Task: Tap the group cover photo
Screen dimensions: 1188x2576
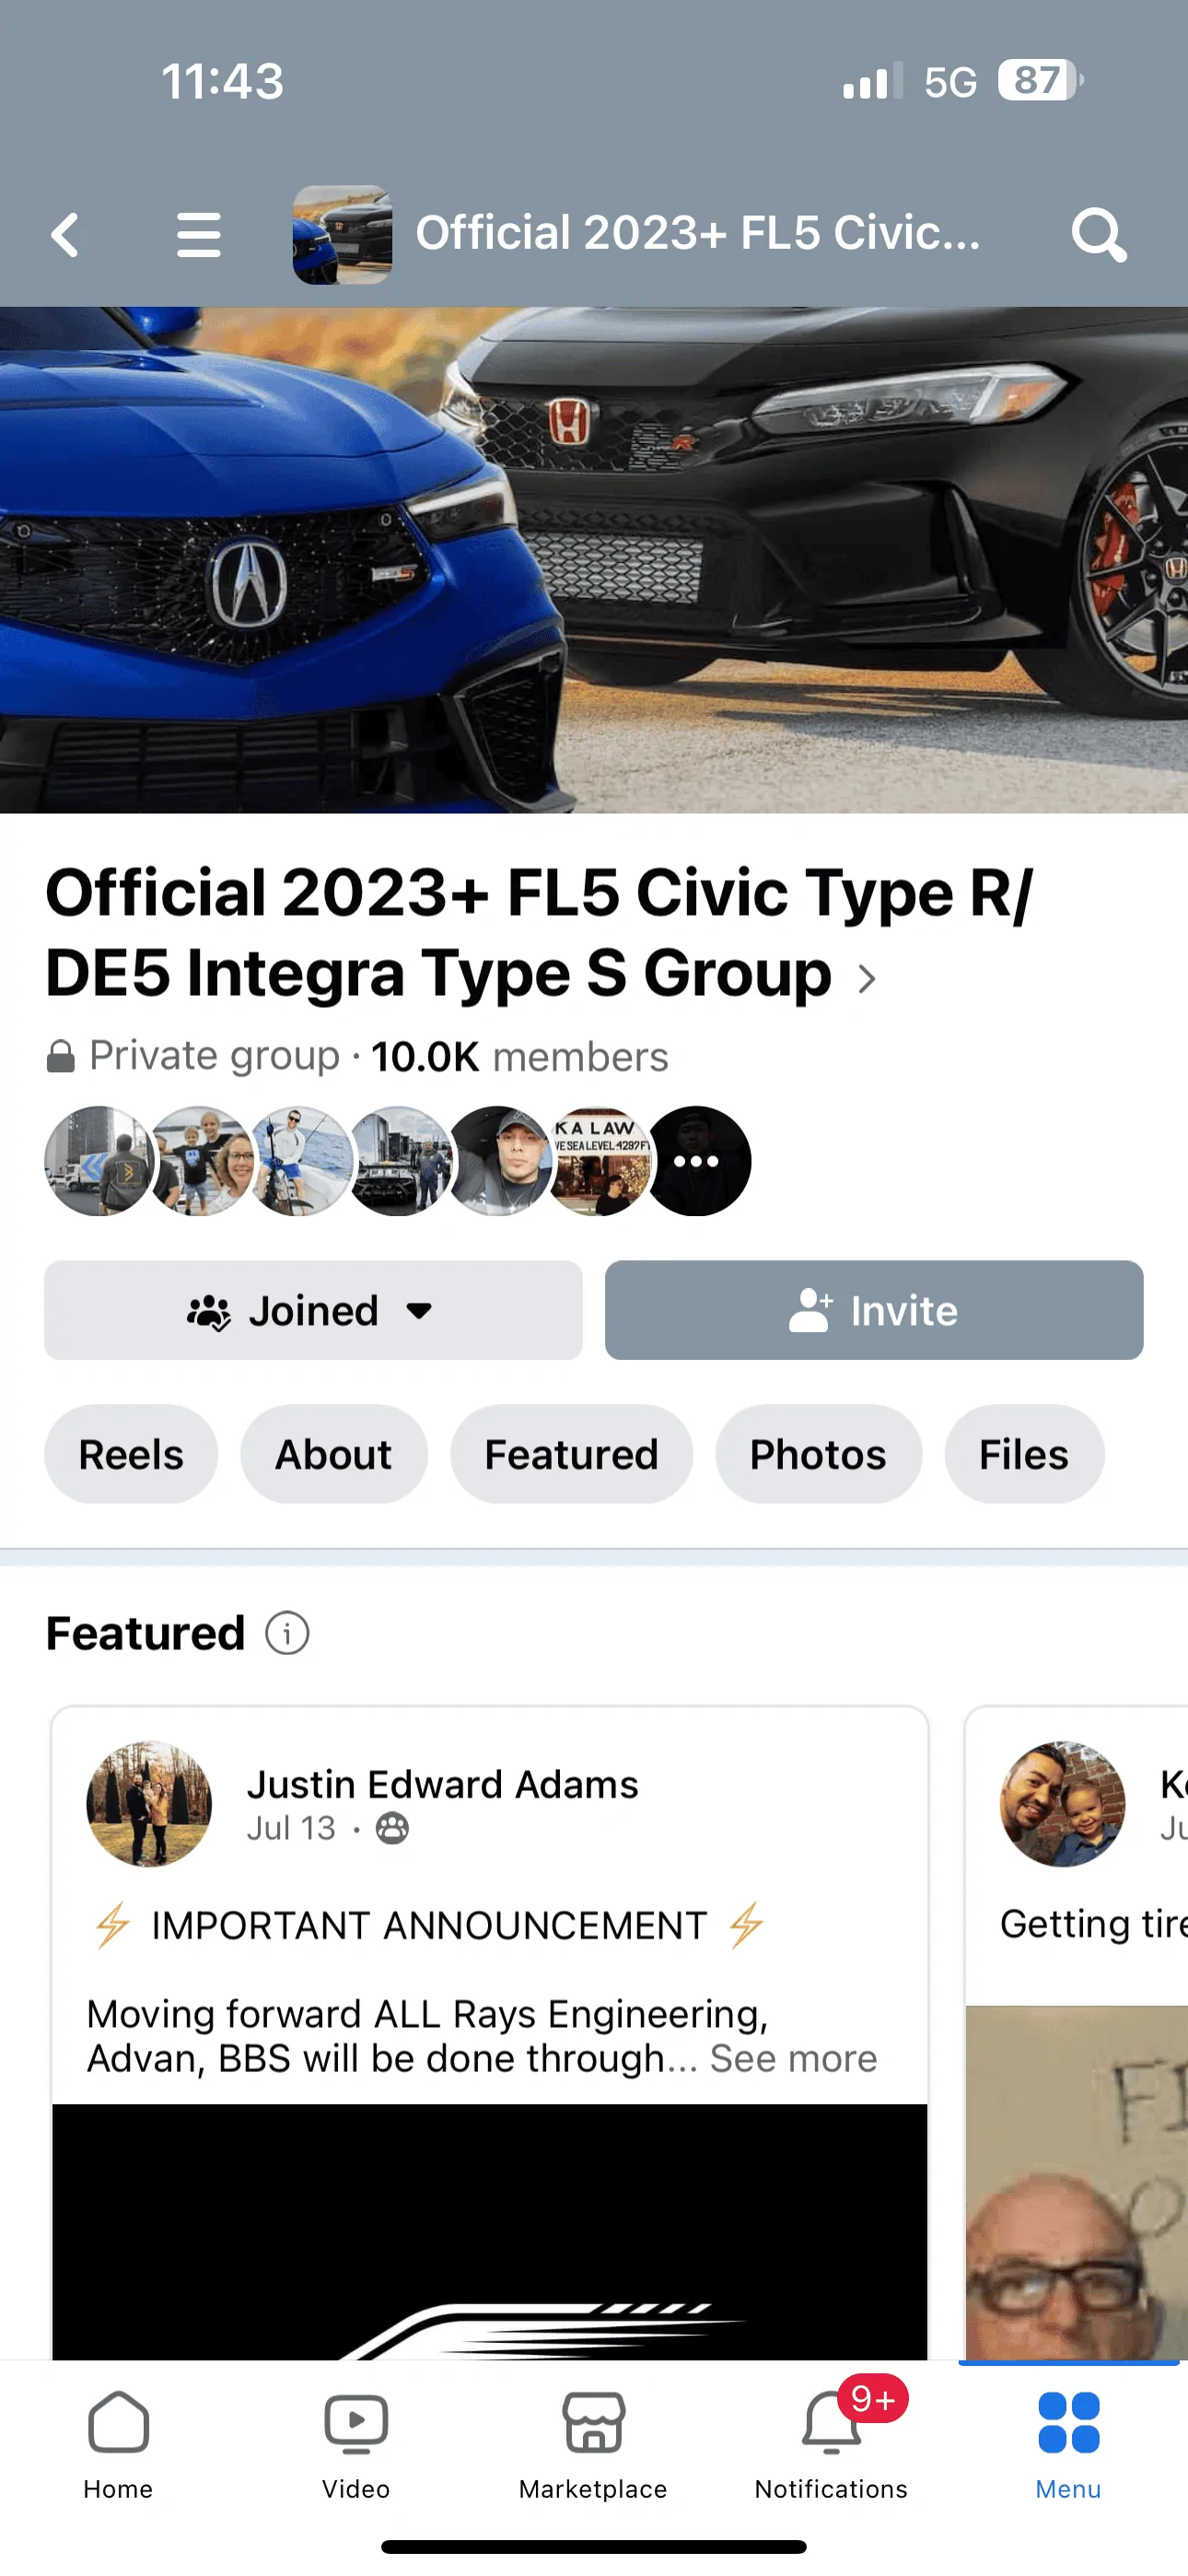Action: (594, 560)
